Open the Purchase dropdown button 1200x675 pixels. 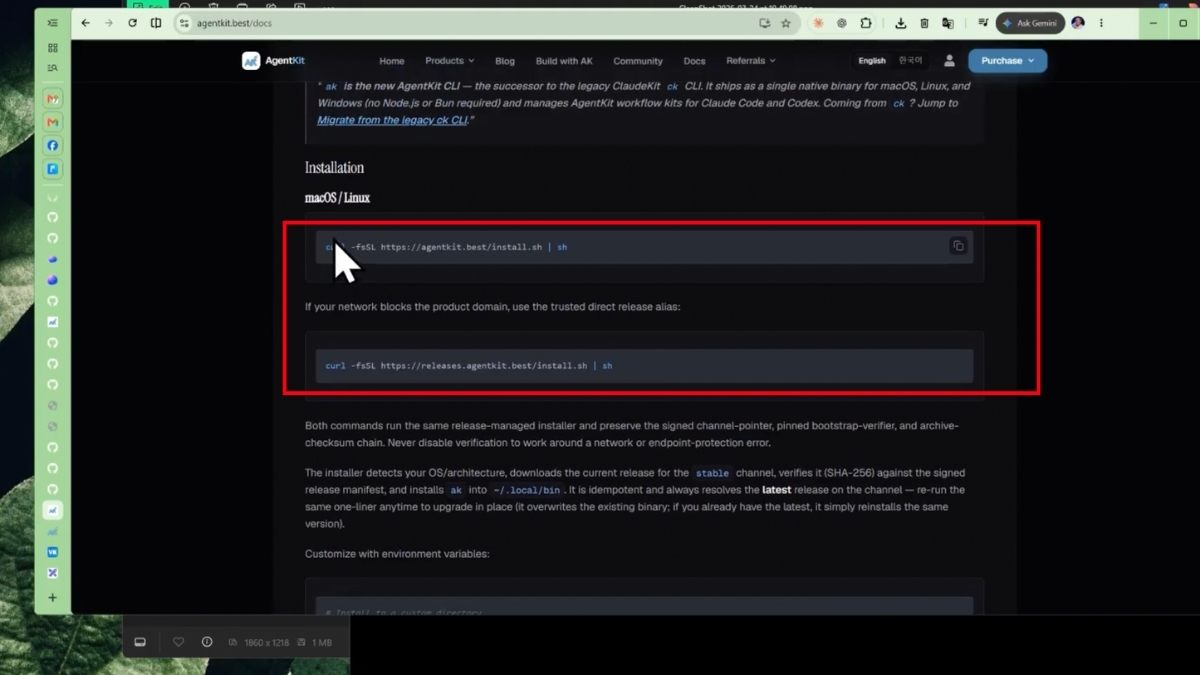(1008, 61)
